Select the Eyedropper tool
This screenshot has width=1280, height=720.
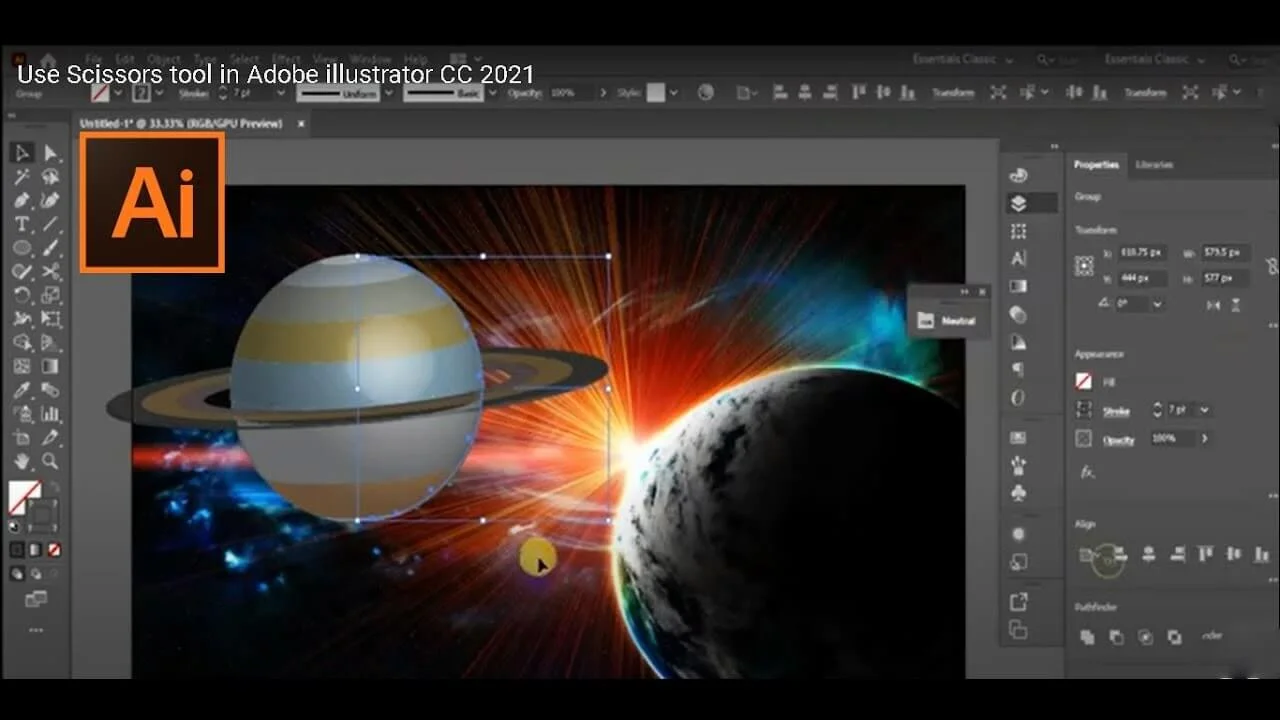tap(22, 391)
